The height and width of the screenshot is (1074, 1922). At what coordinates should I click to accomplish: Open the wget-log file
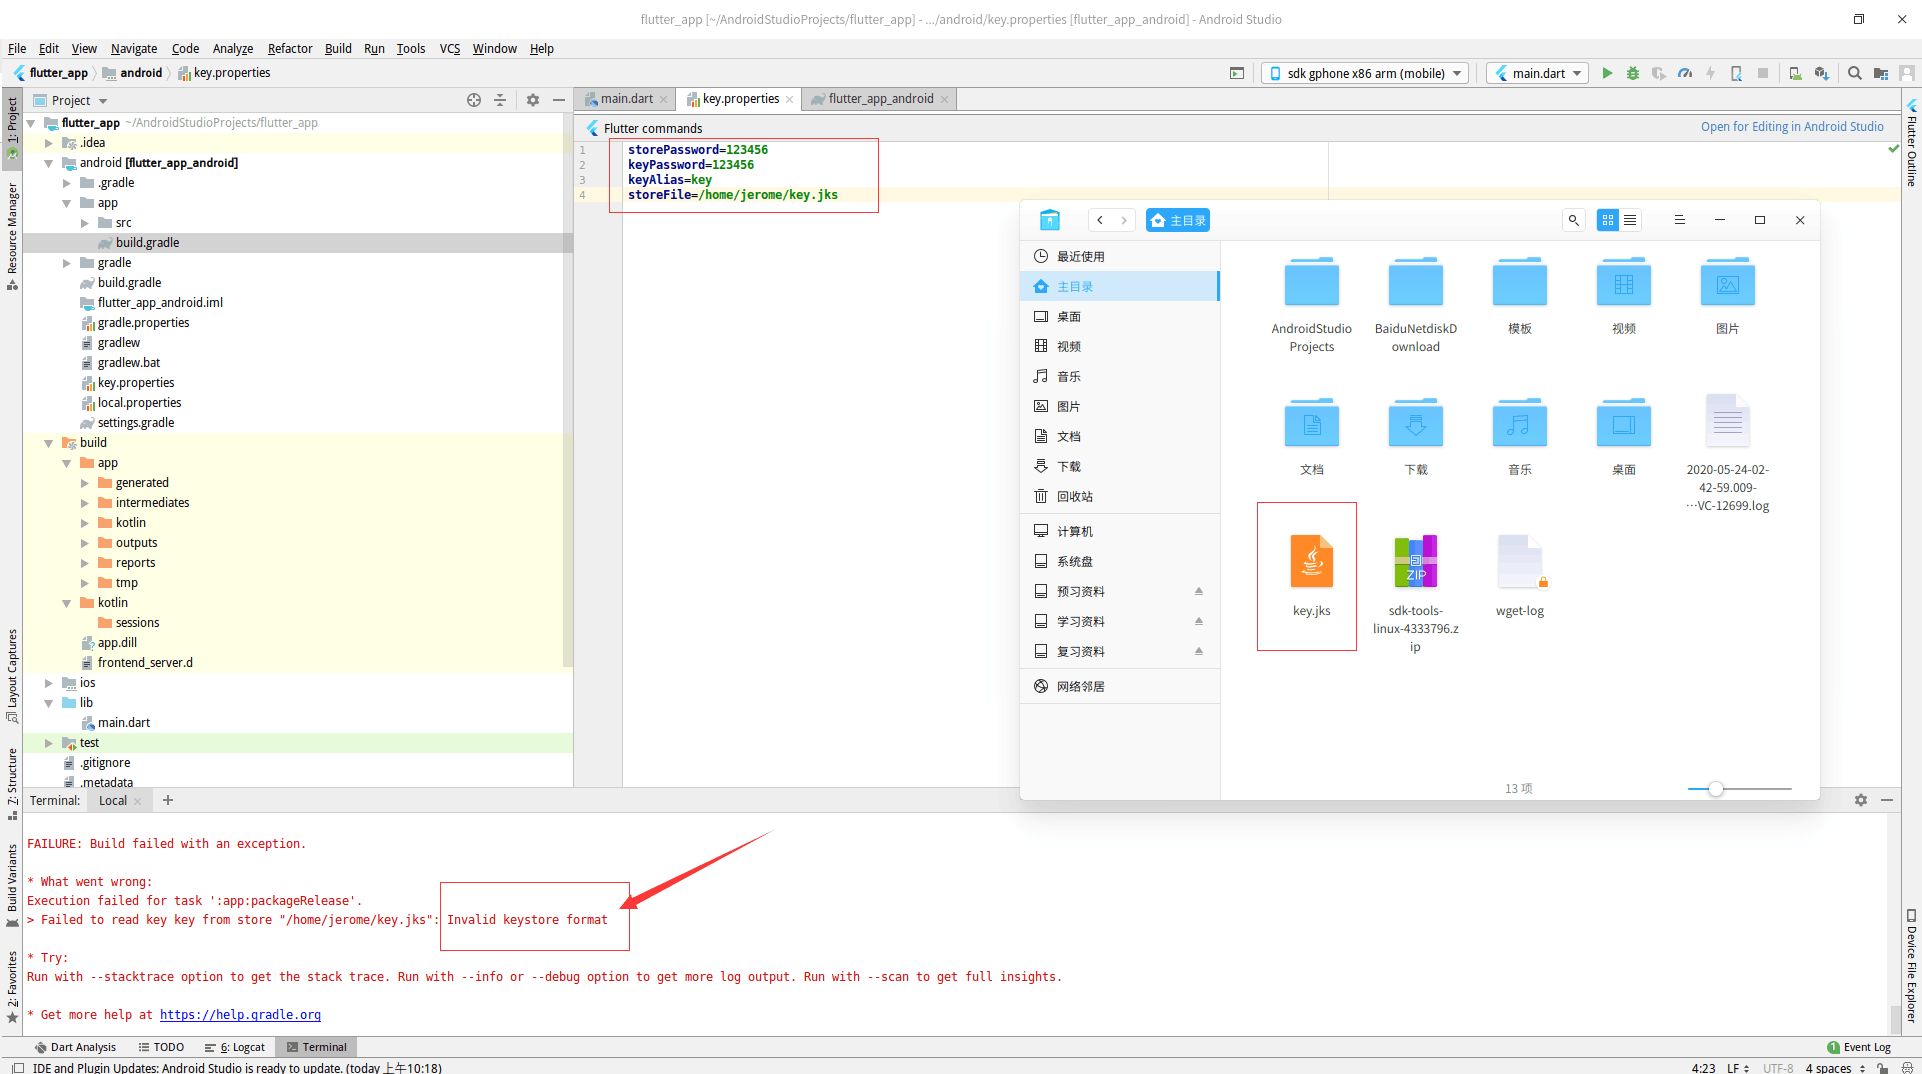click(1519, 575)
